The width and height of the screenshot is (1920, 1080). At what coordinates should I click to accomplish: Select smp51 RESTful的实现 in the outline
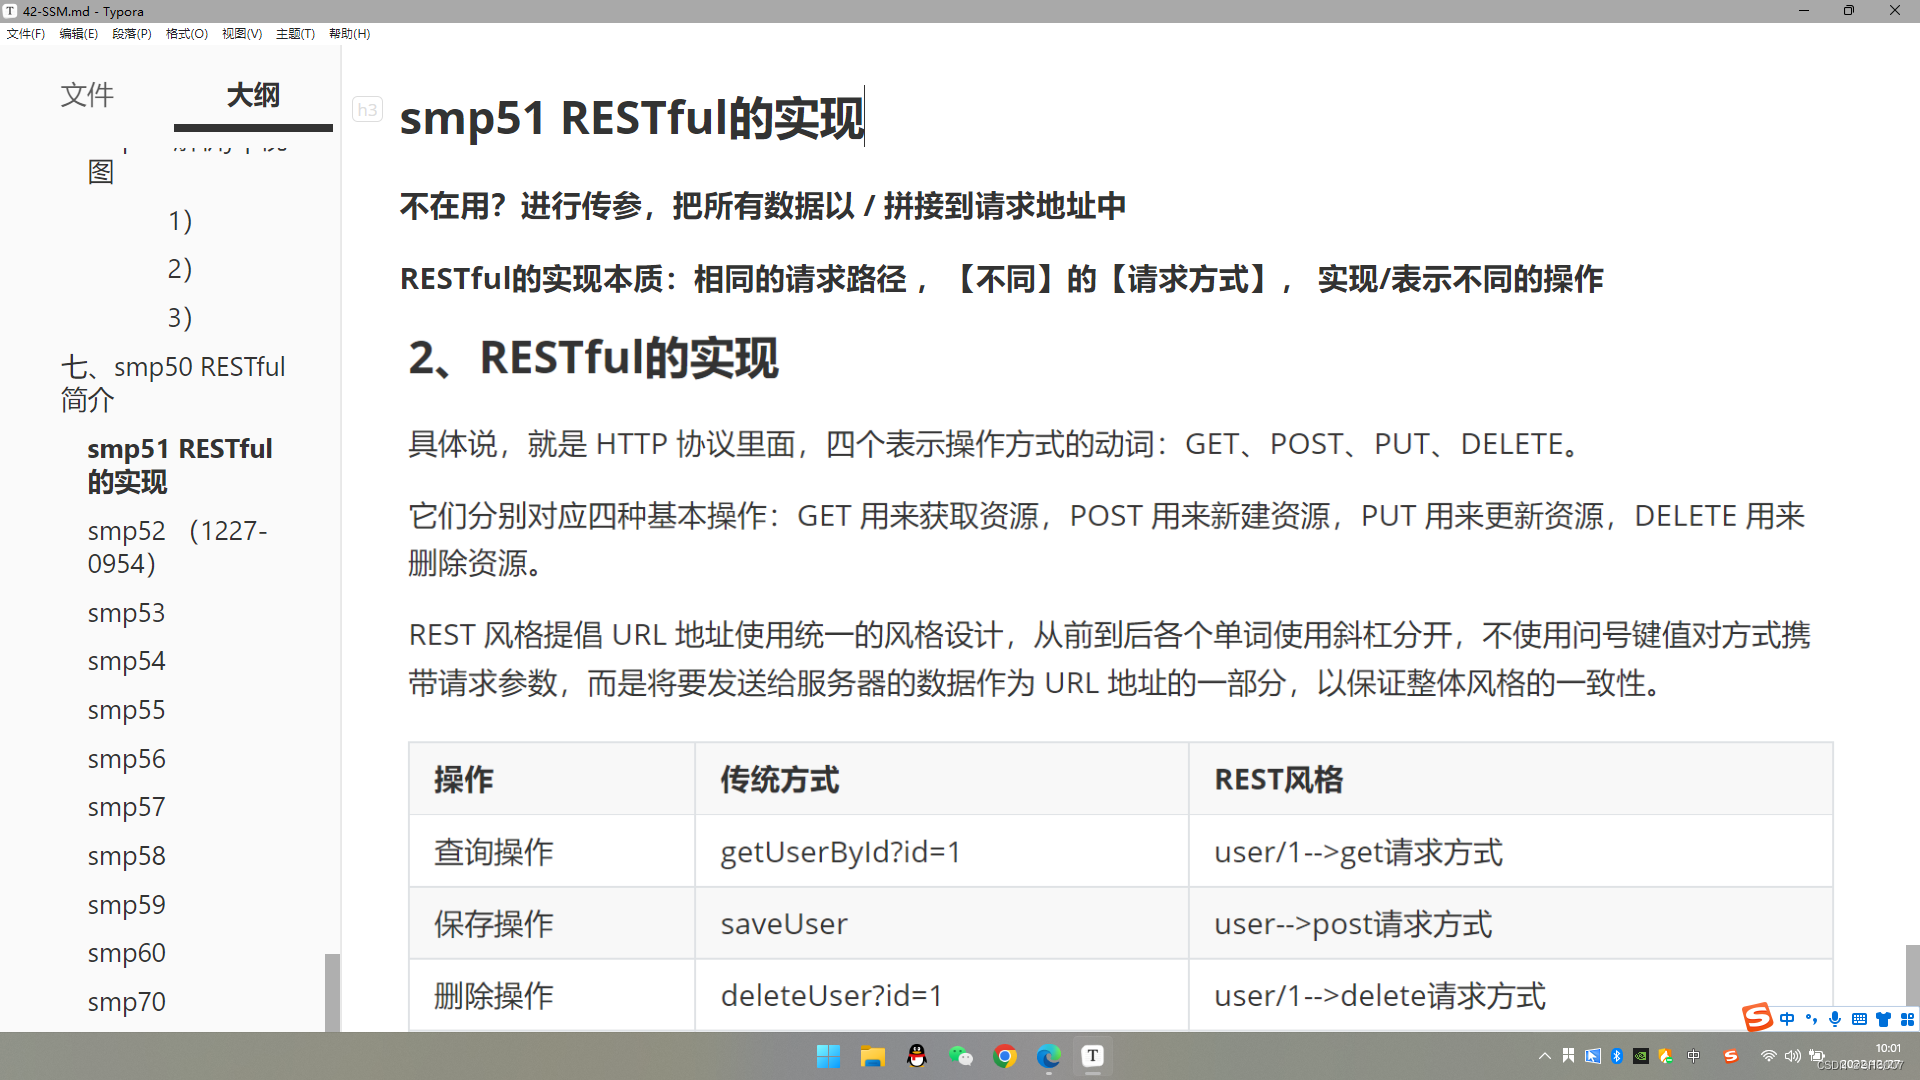(x=180, y=465)
